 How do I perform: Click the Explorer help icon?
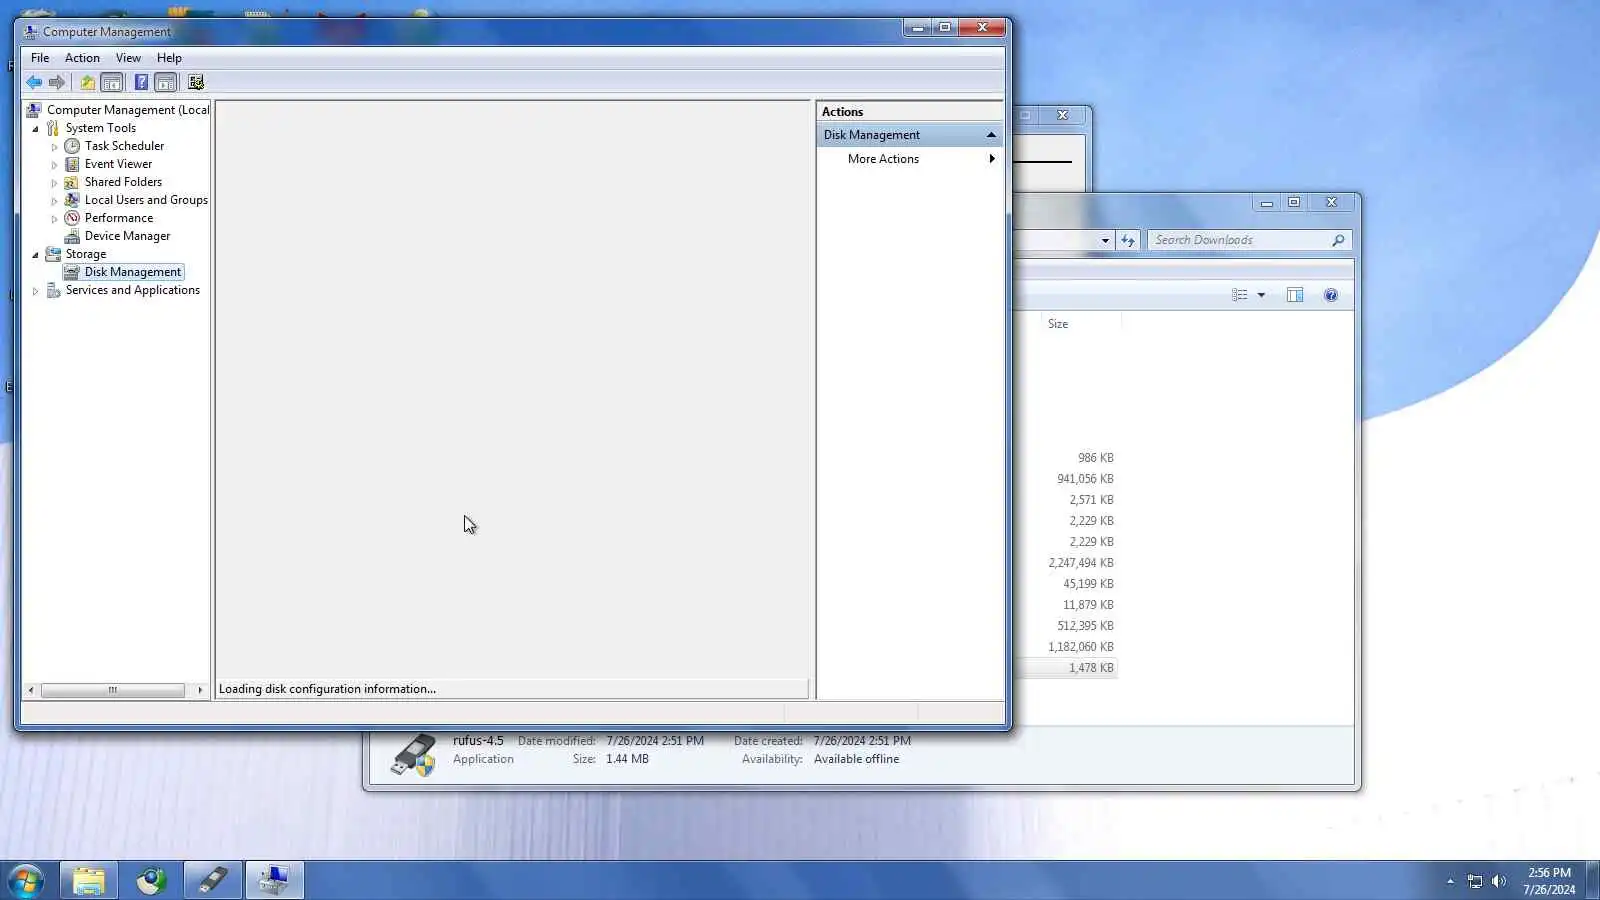[1331, 295]
